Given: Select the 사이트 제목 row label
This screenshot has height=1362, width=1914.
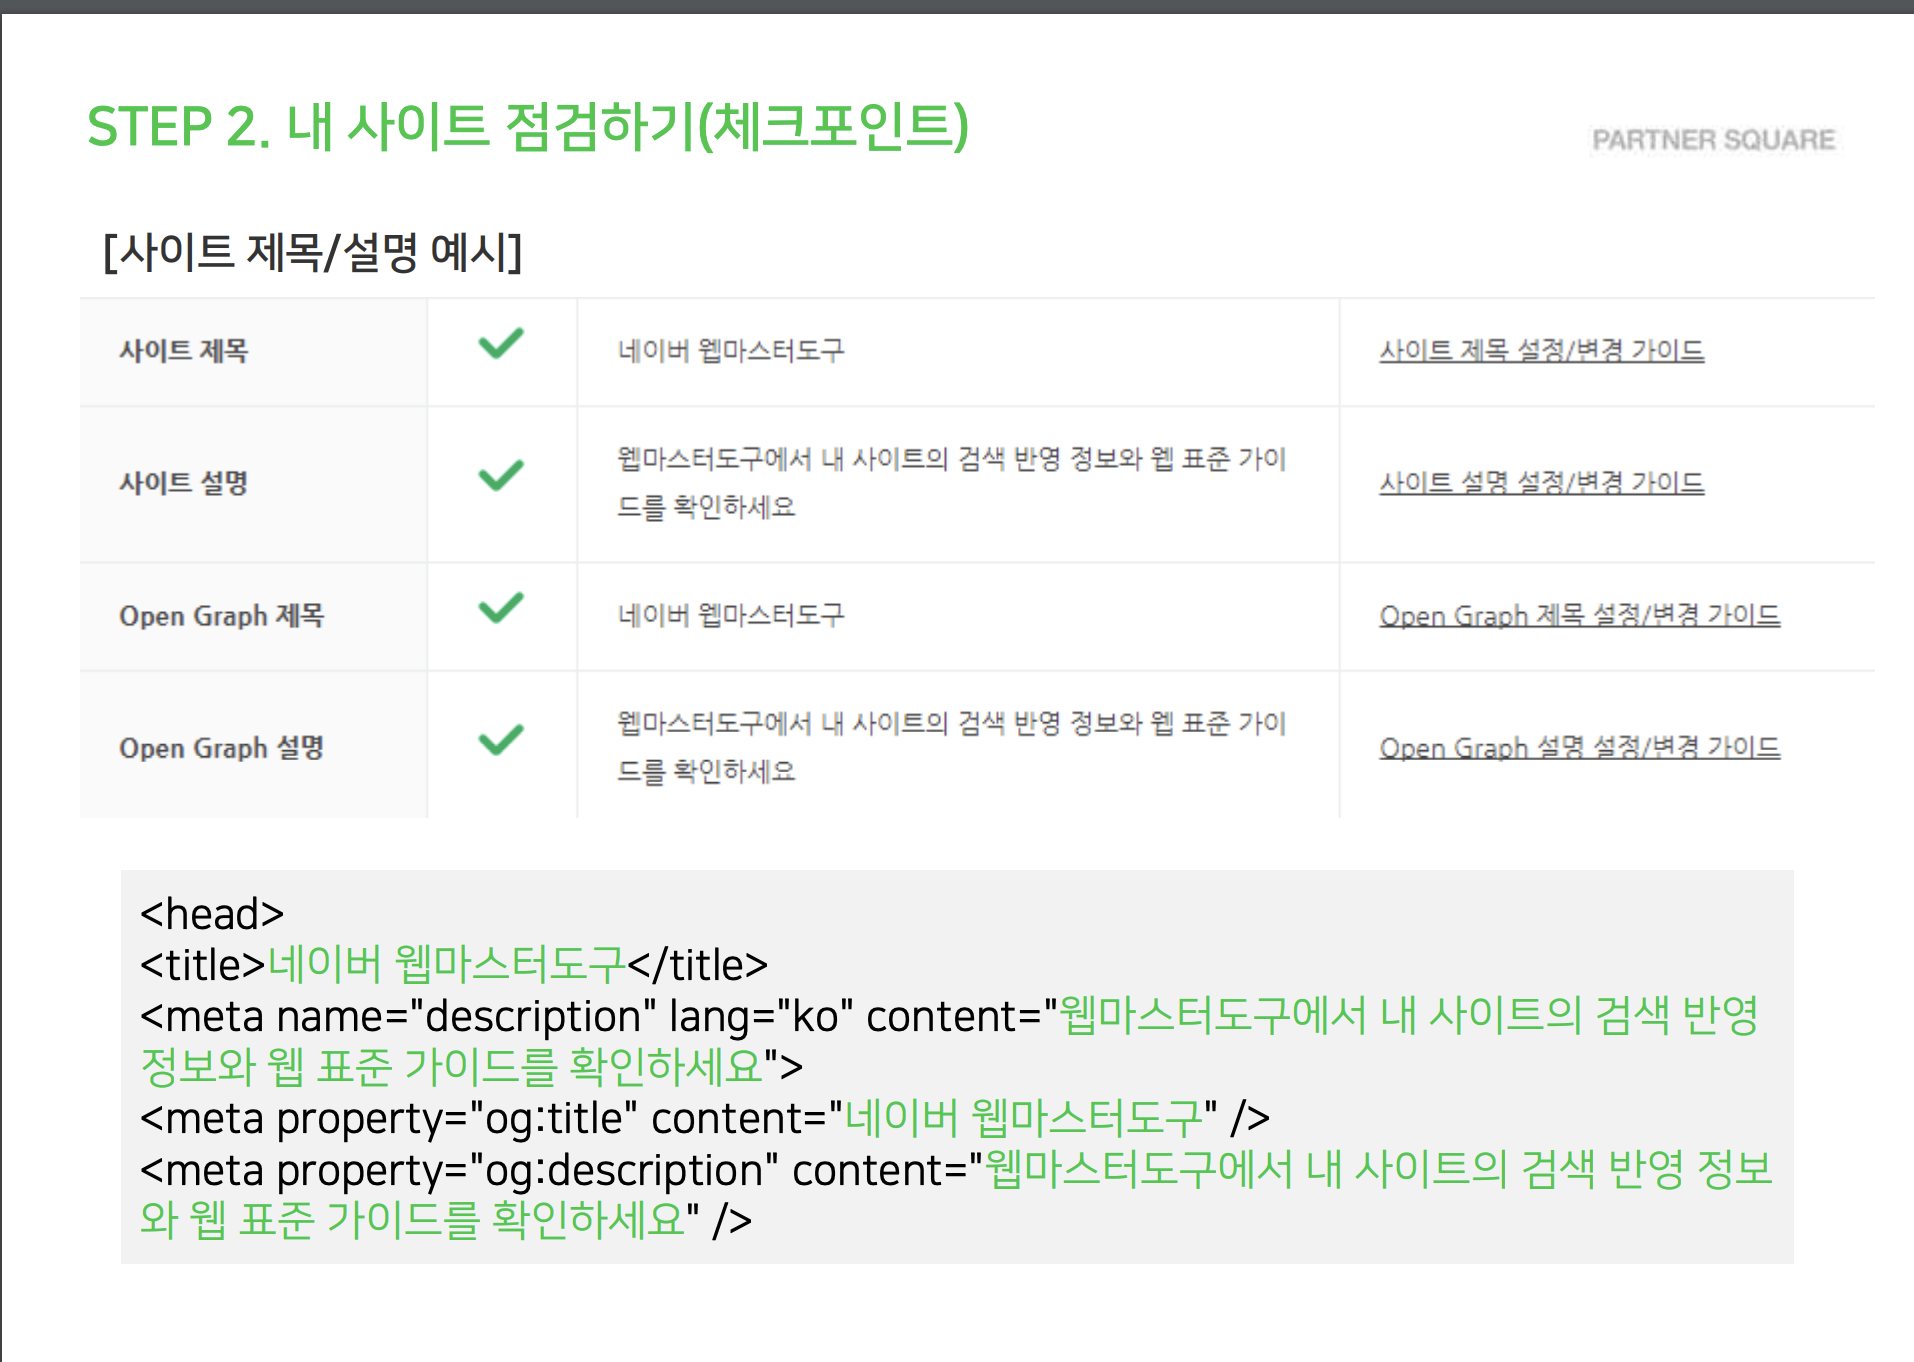Looking at the screenshot, I should pos(183,351).
